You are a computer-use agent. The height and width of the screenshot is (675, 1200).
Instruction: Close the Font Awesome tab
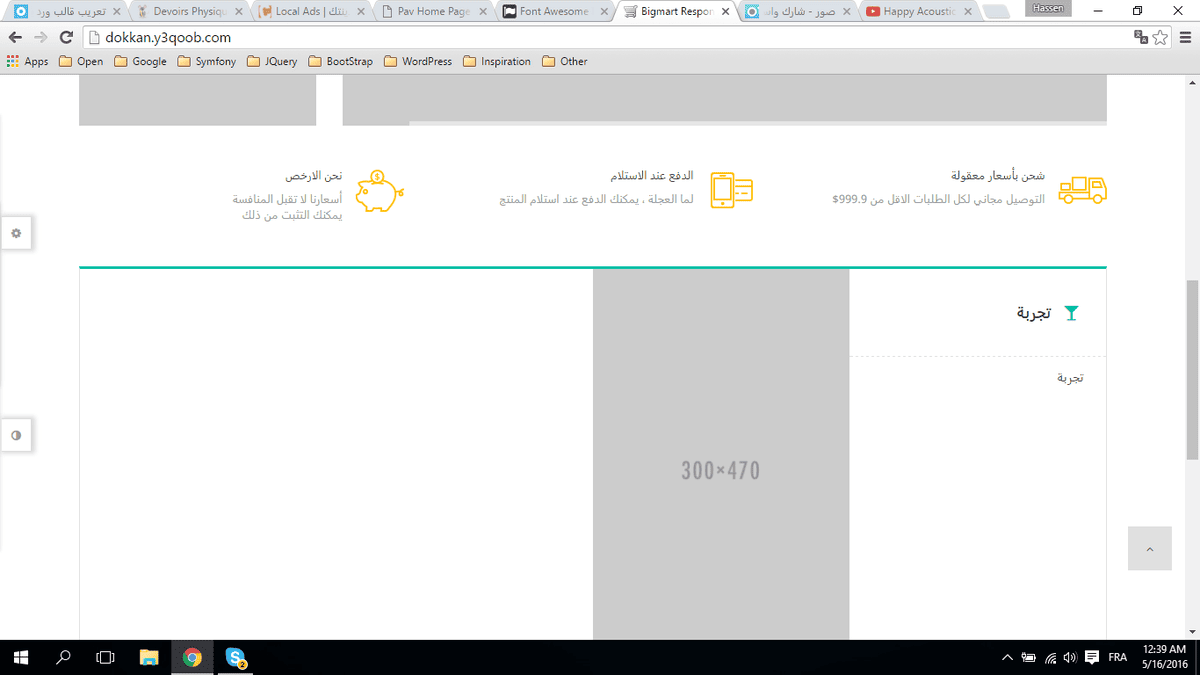pos(602,12)
